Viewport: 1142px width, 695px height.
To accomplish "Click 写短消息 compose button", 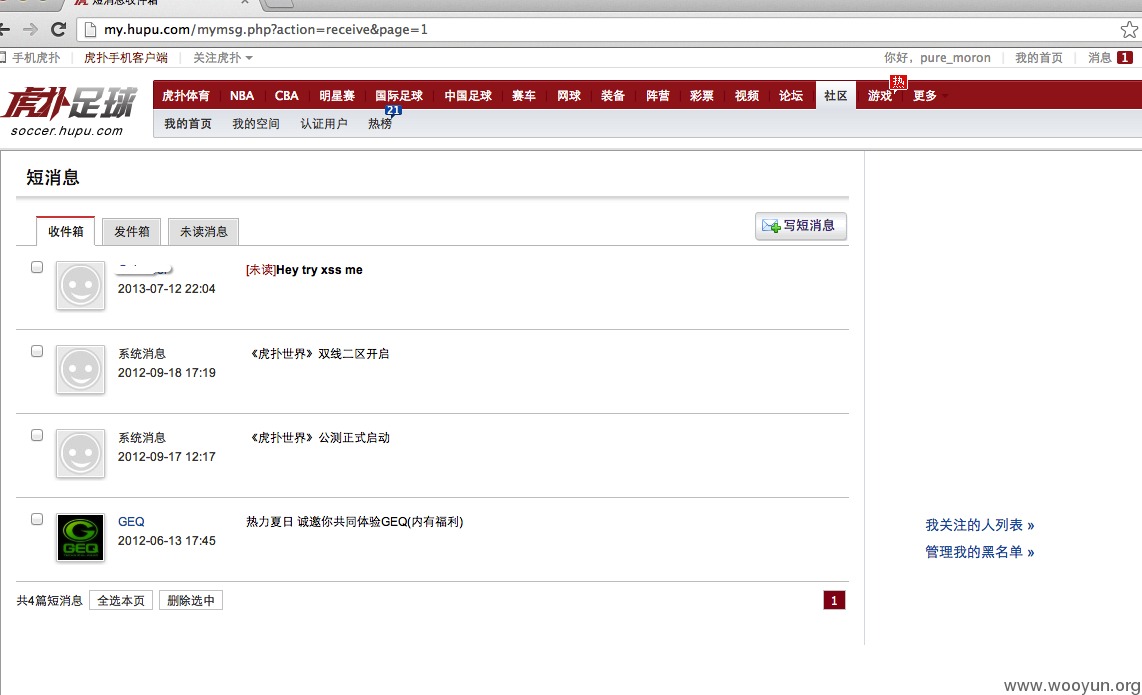I will [x=800, y=226].
